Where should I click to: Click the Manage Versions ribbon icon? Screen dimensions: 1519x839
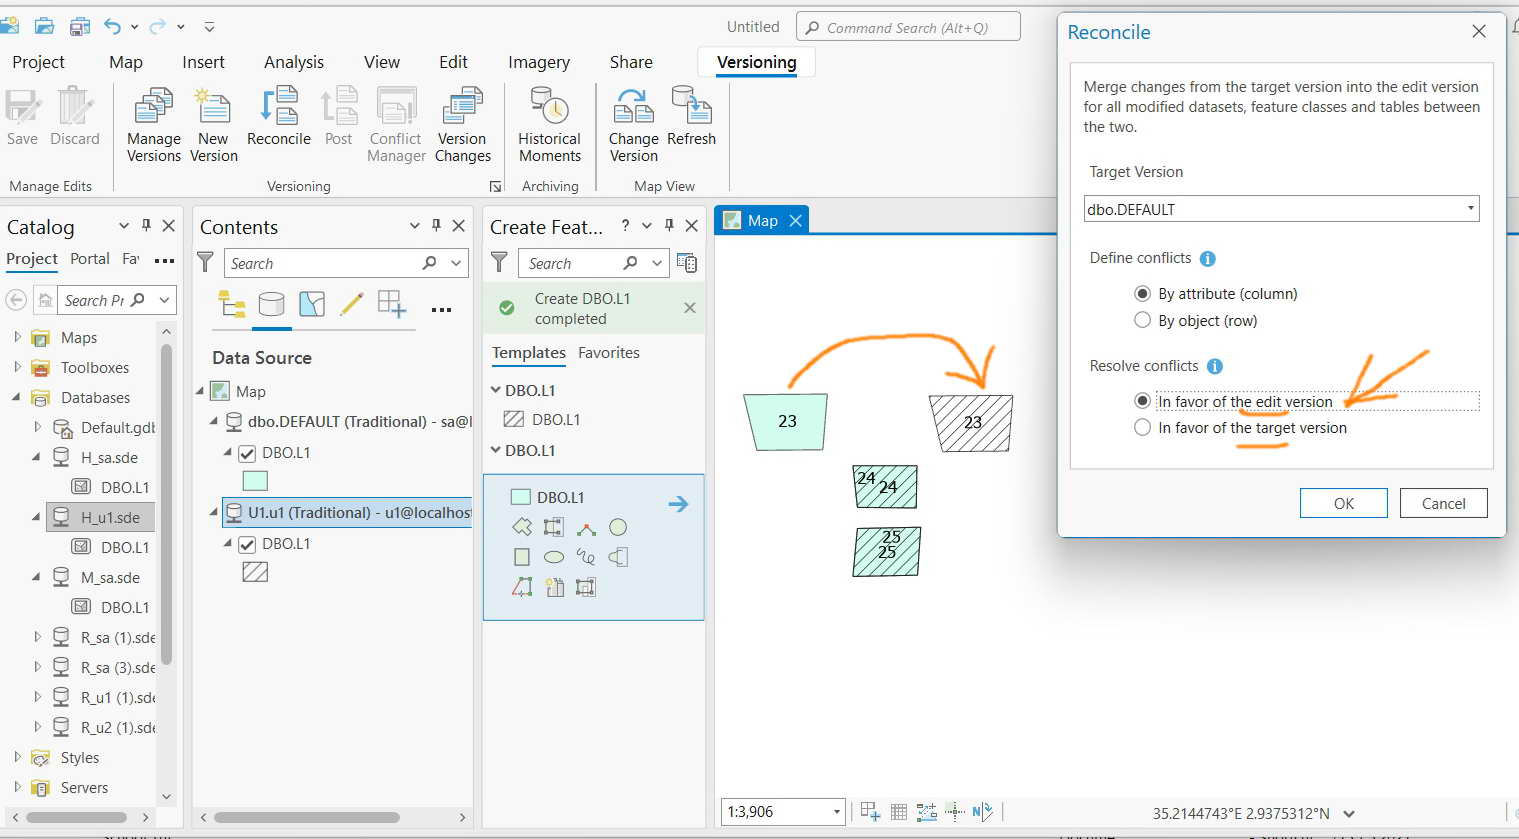click(x=154, y=125)
